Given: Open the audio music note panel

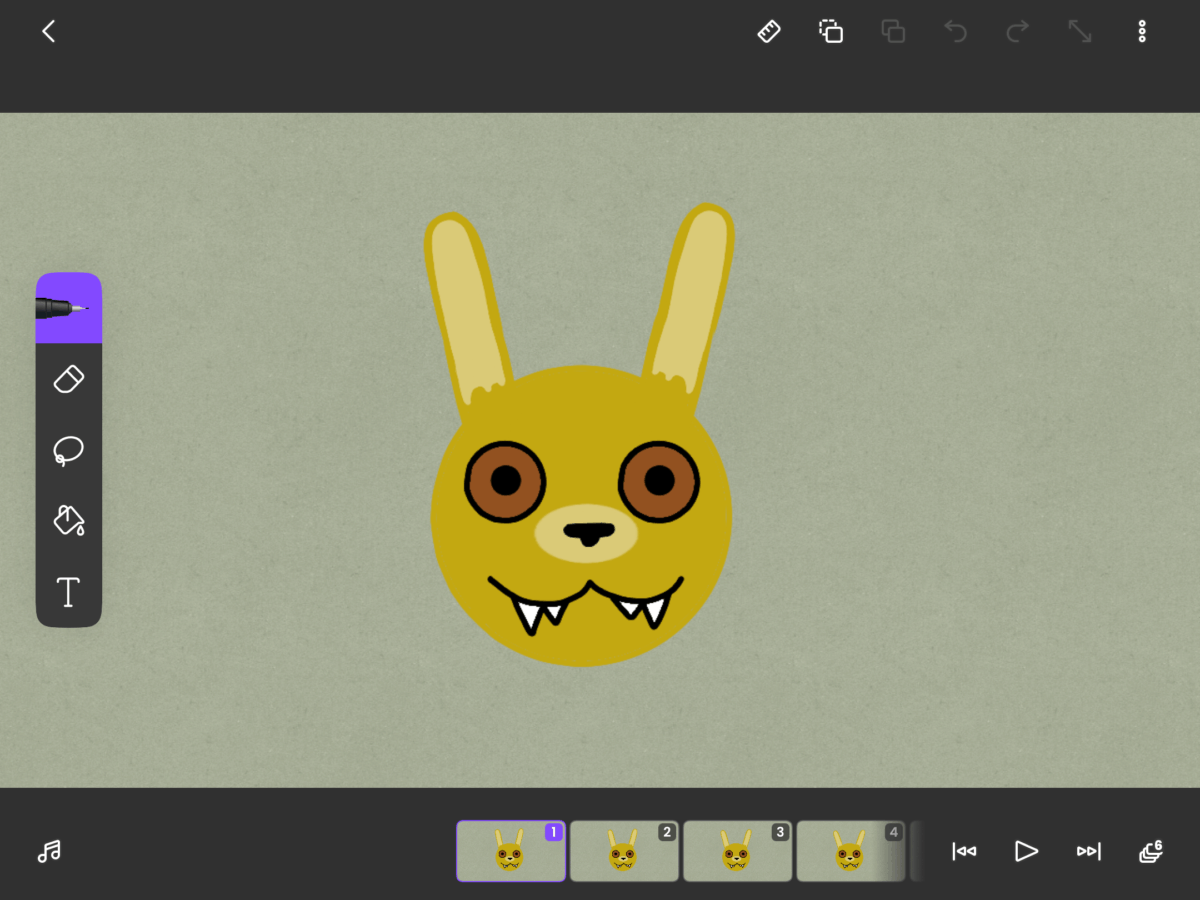Looking at the screenshot, I should [49, 851].
